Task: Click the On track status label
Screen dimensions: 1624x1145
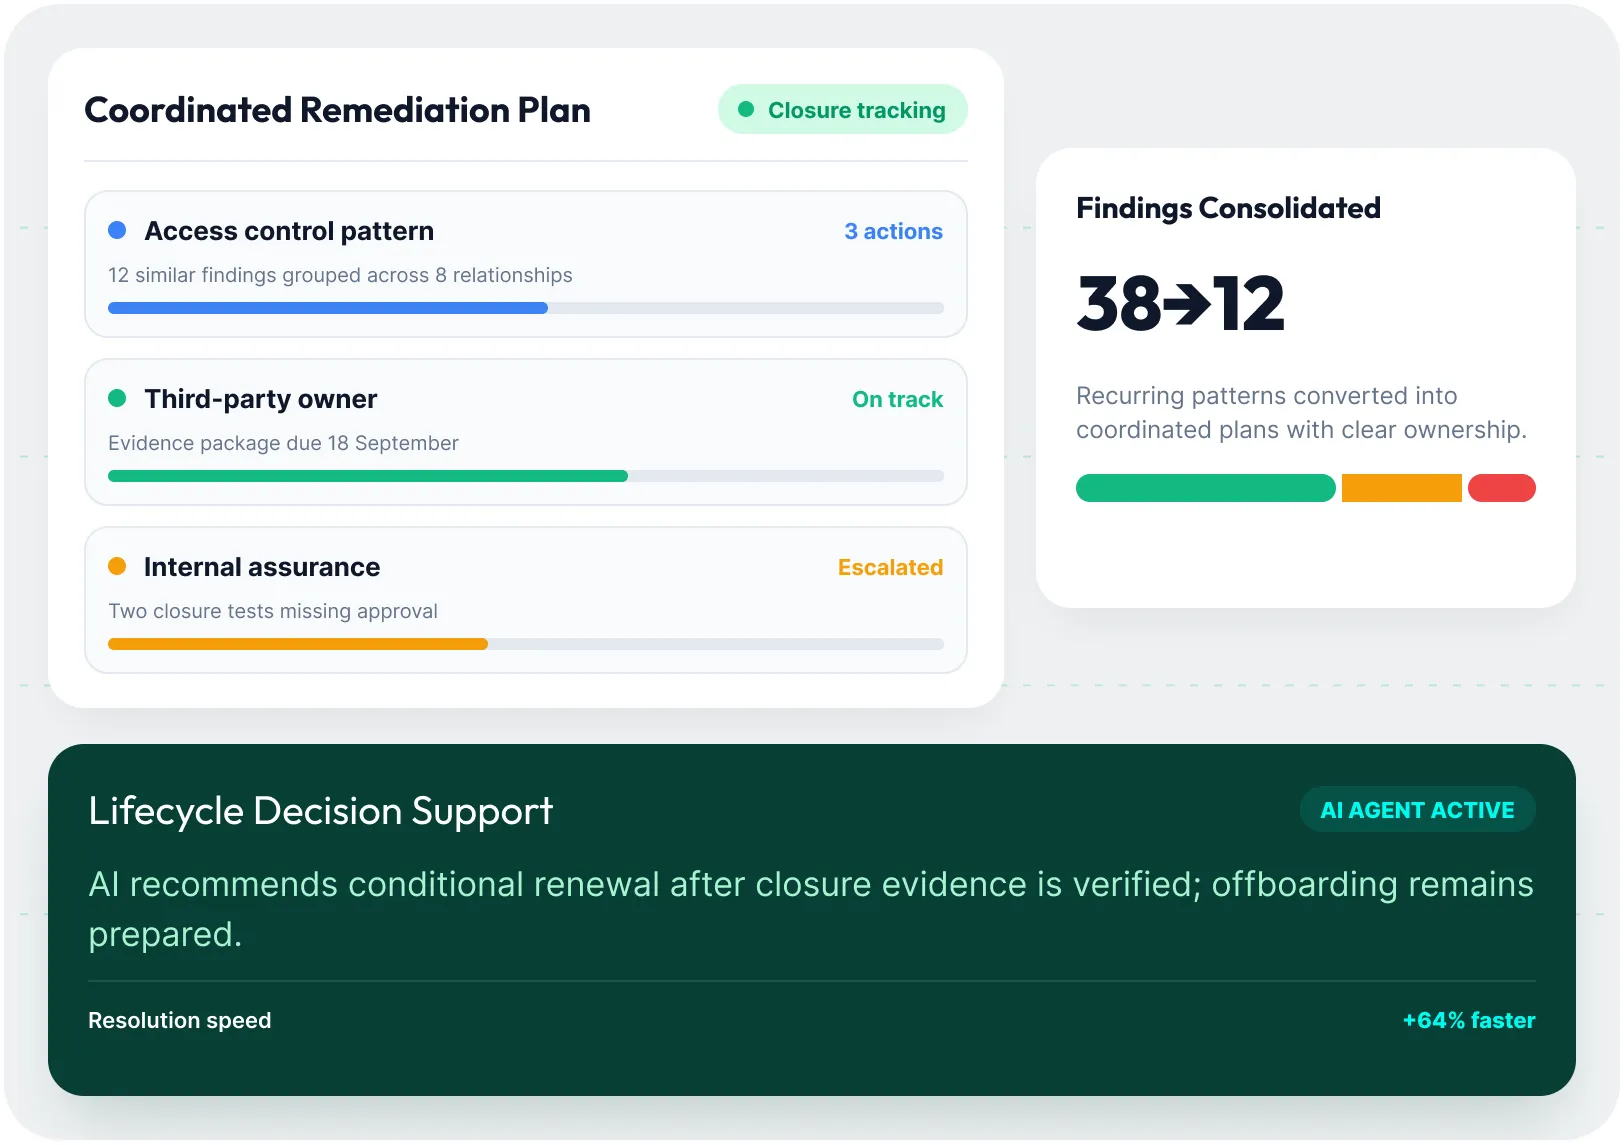Action: tap(897, 399)
